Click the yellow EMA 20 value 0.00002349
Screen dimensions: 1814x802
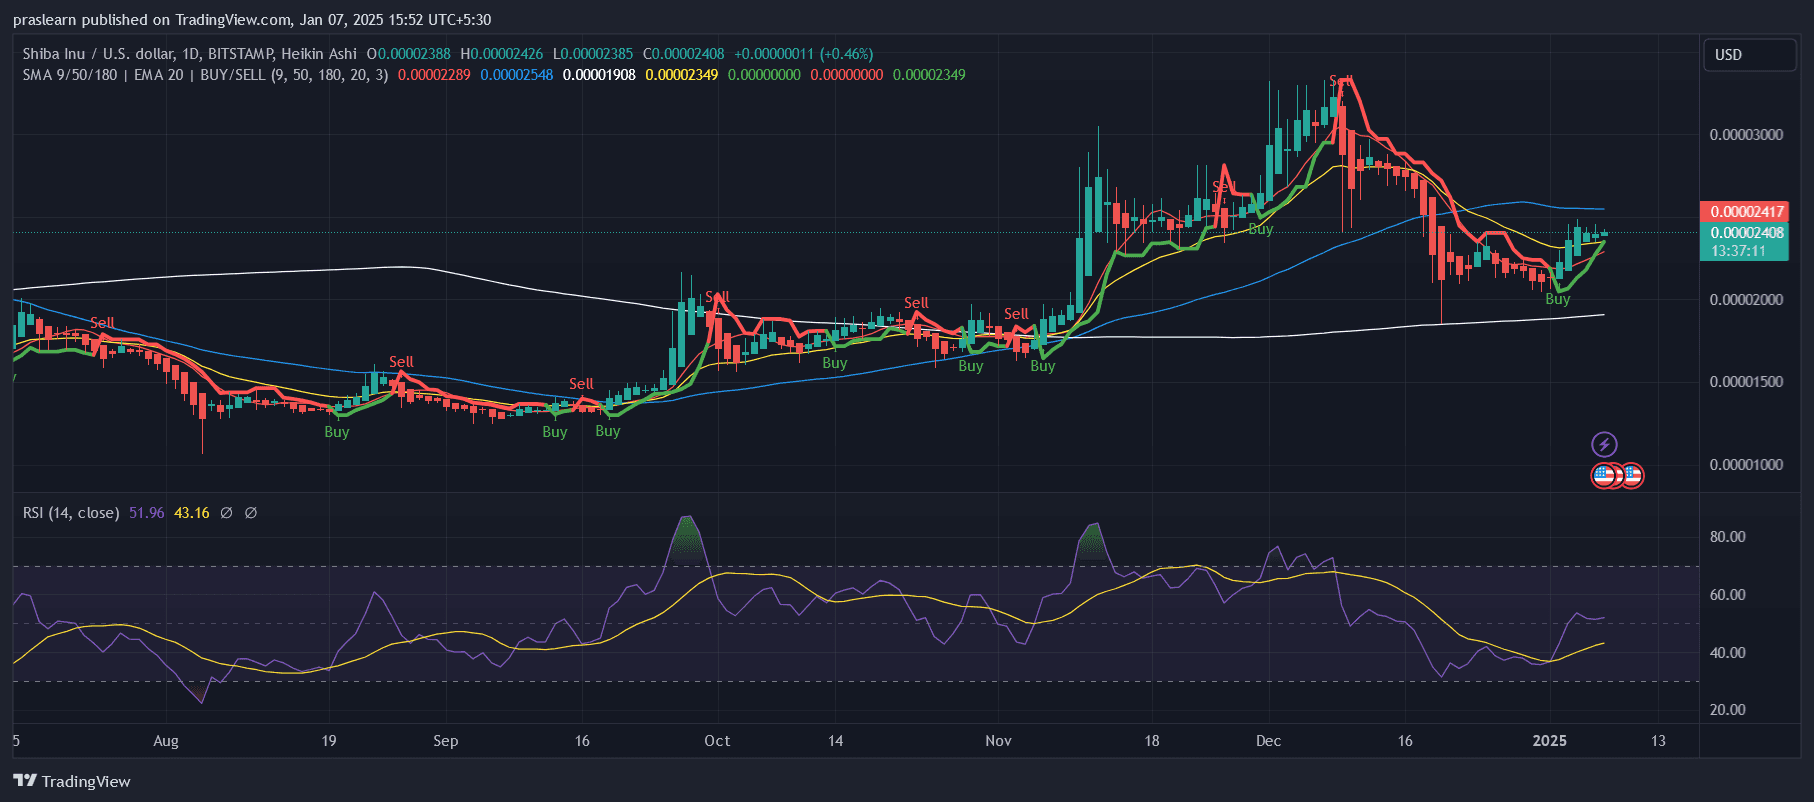click(x=682, y=75)
